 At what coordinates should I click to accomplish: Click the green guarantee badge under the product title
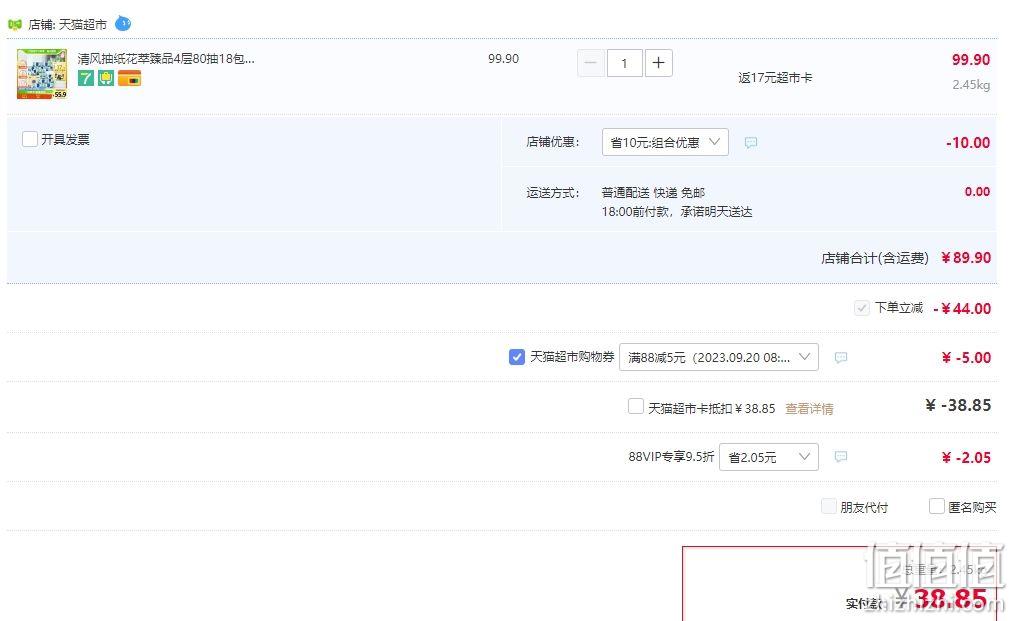105,78
